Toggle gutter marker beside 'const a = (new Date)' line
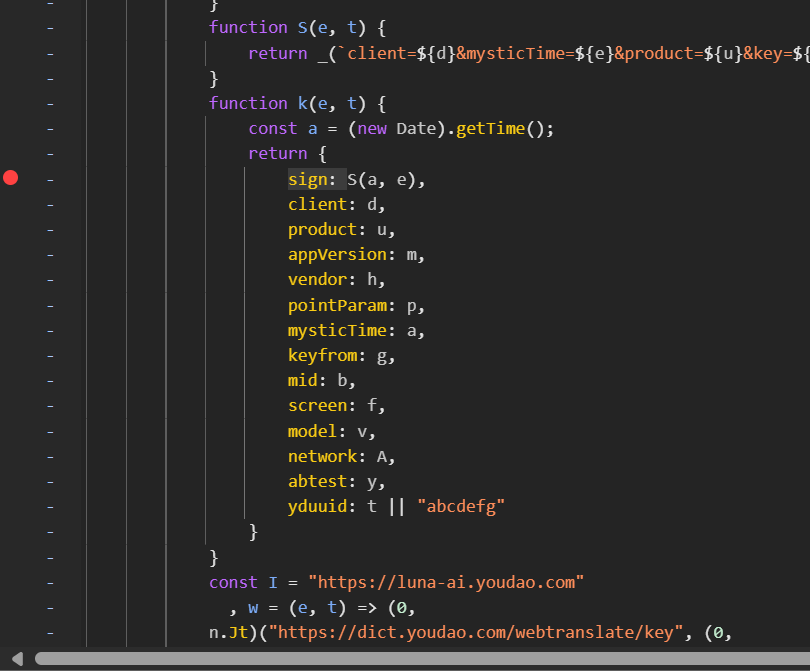The image size is (810, 671). [50, 128]
